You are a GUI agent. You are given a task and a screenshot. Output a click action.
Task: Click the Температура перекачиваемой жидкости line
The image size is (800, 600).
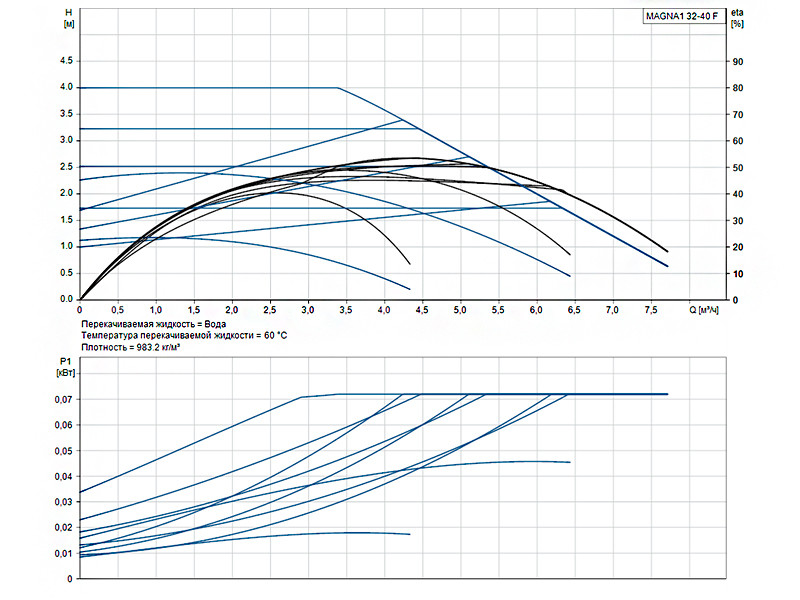pyautogui.click(x=184, y=336)
